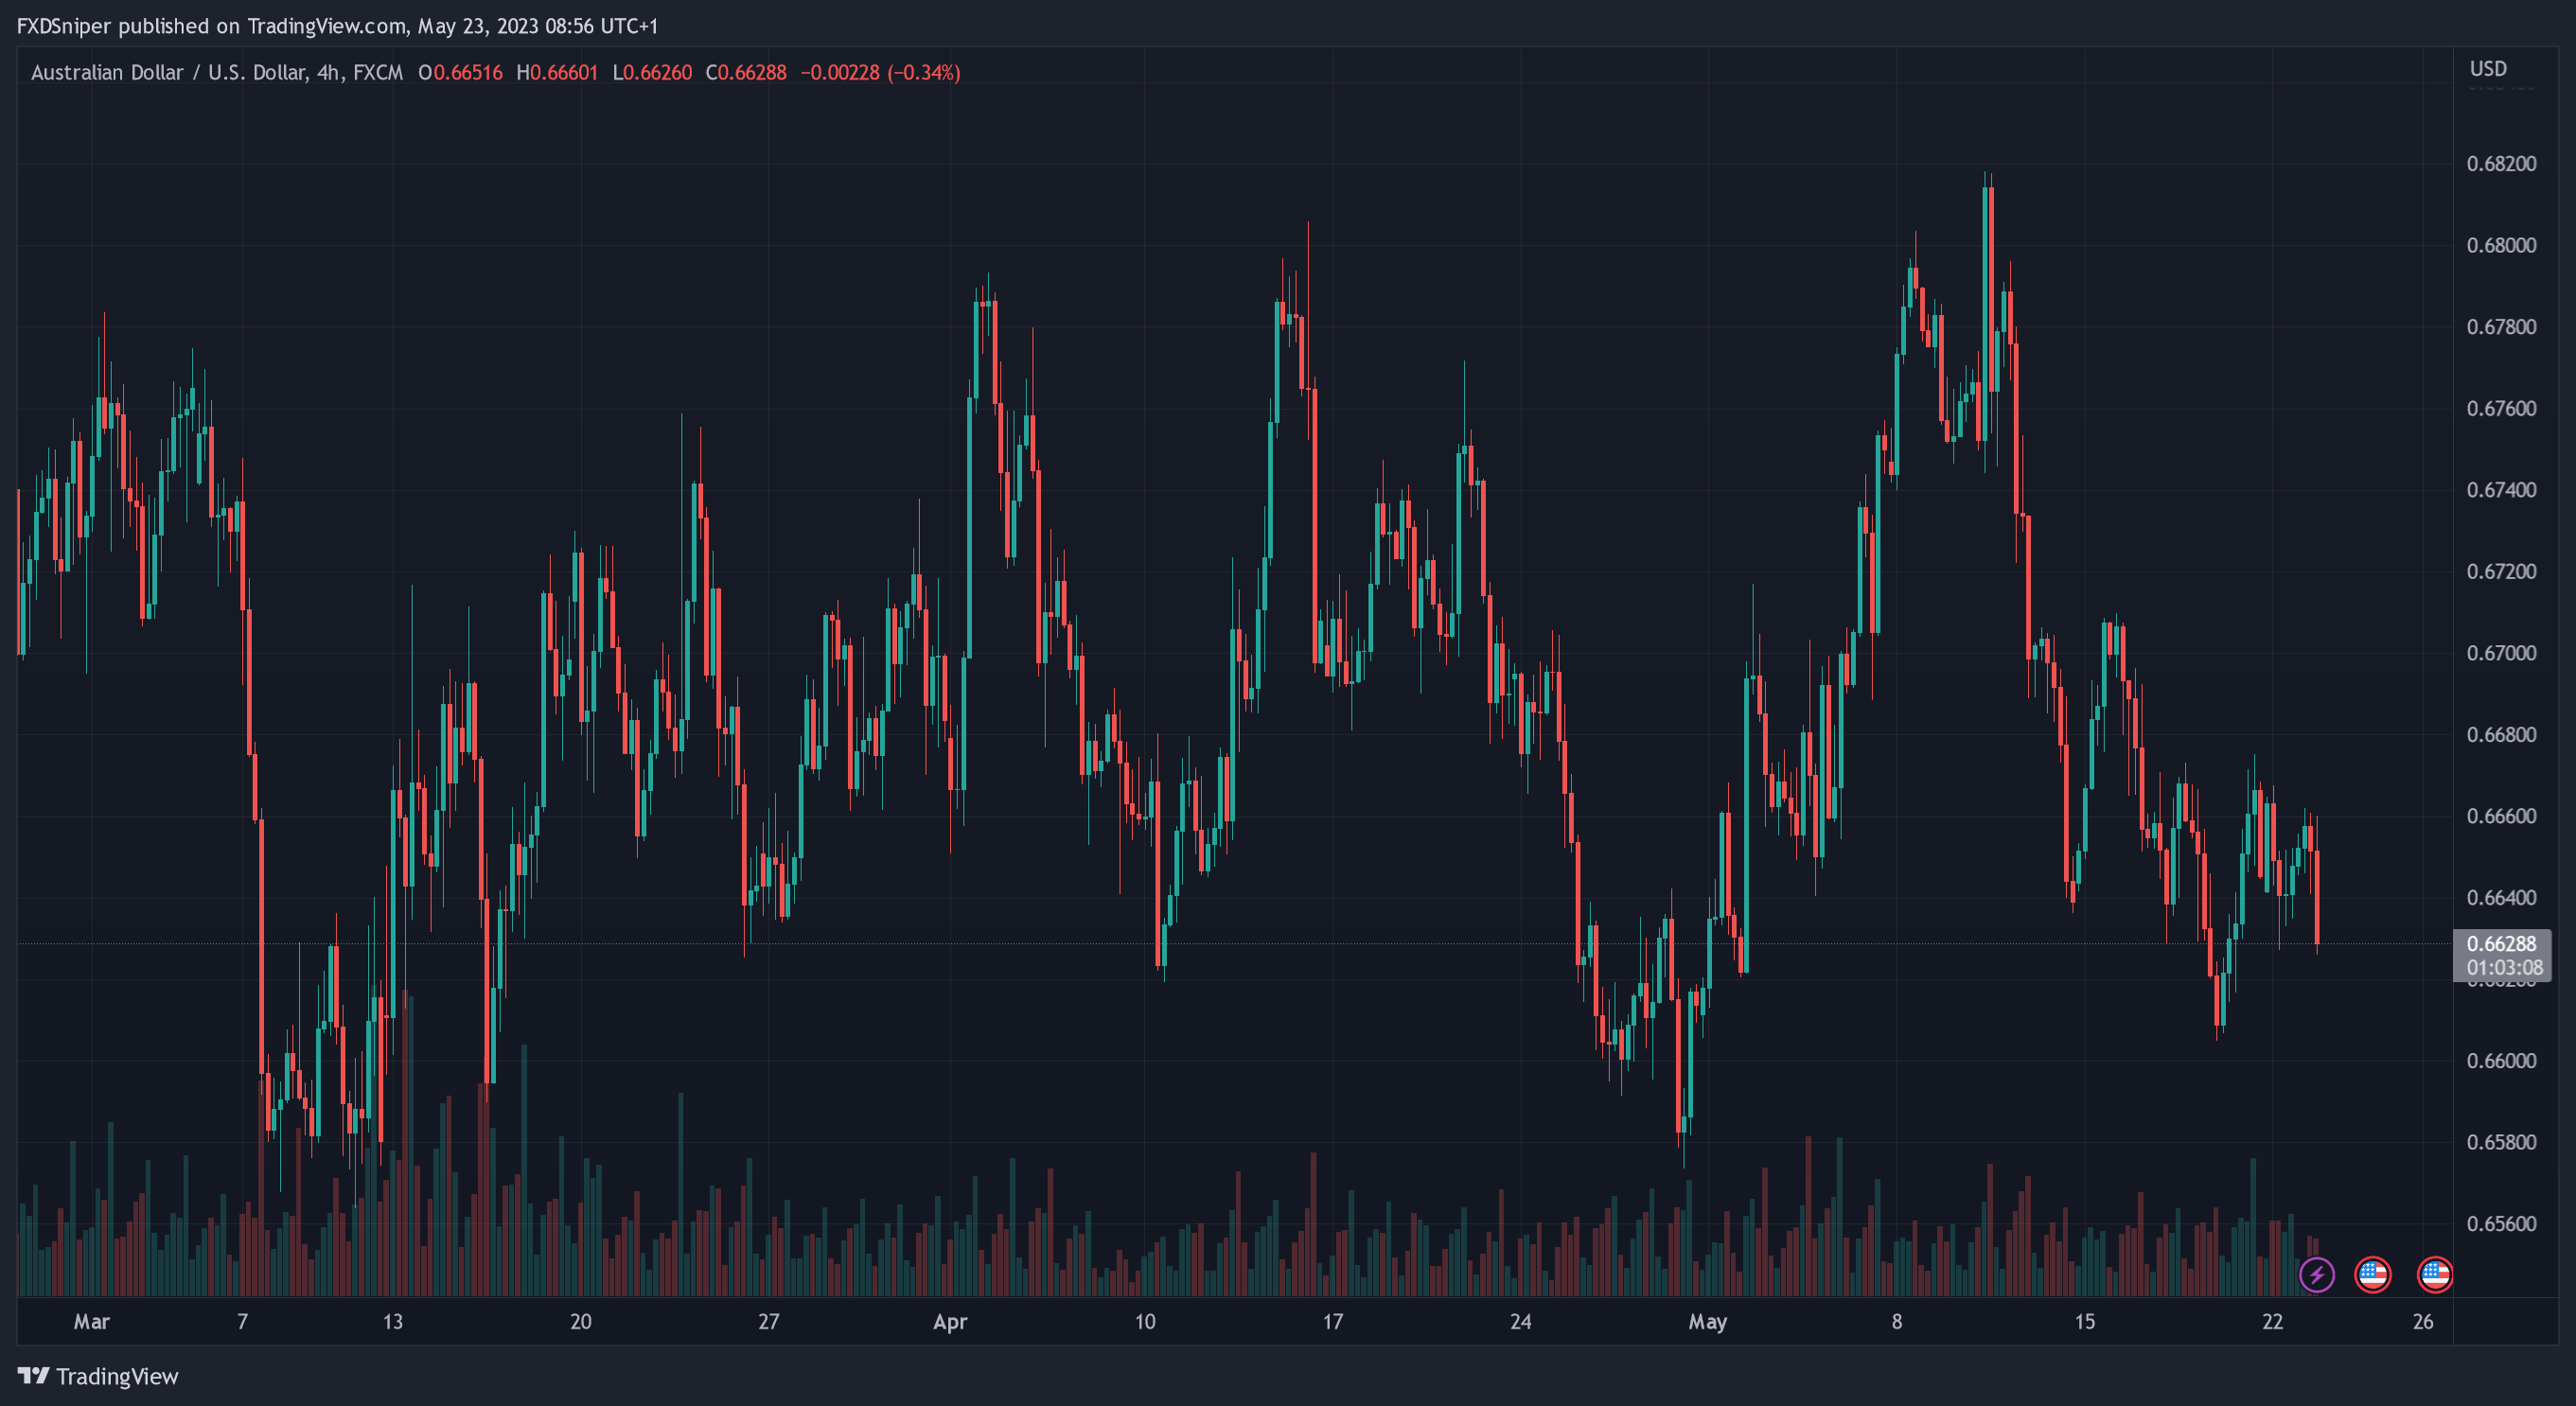Screen dimensions: 2576x1406
Task: Click the change value −0.00228 (−0.34%)
Action: tap(880, 73)
